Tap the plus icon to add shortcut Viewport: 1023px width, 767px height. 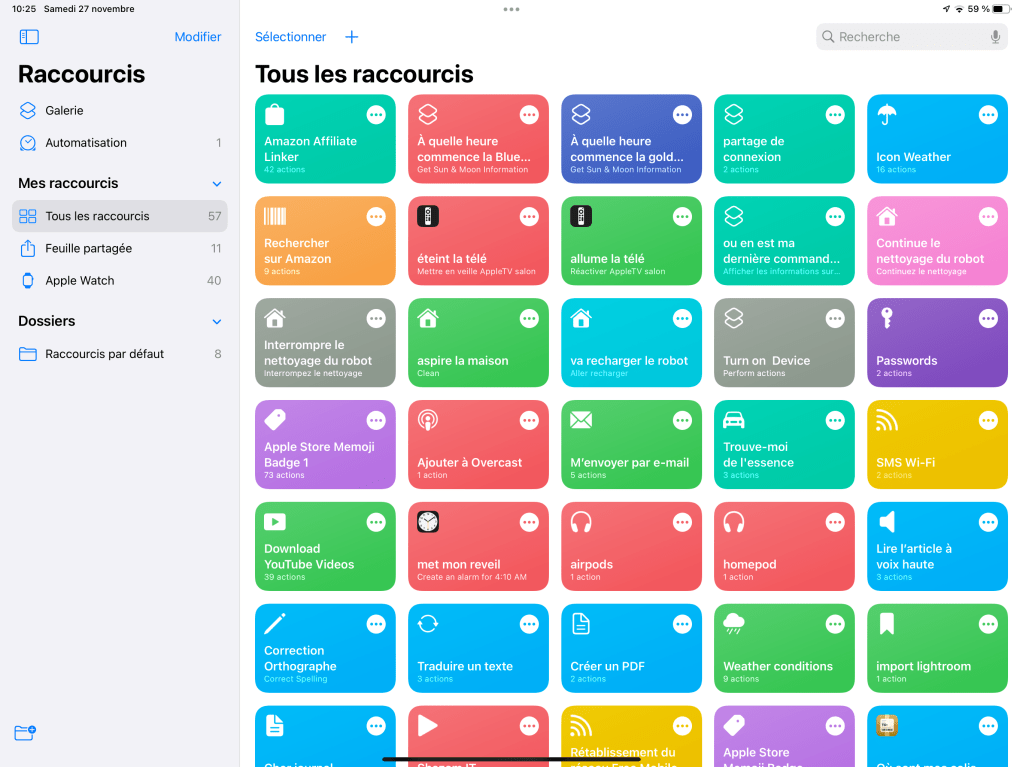point(351,37)
